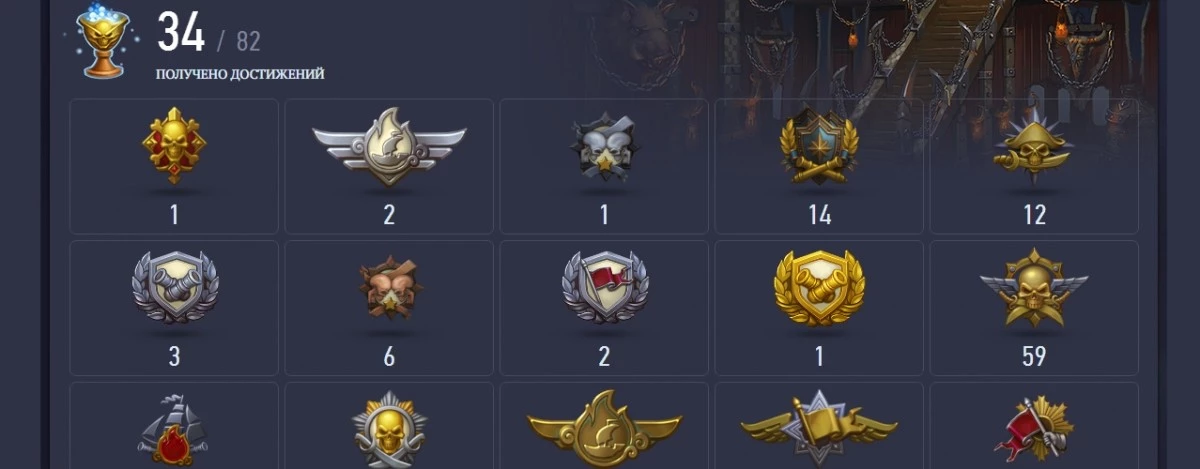
Task: Select the bronze eagle skull badge with 6
Action: [389, 289]
